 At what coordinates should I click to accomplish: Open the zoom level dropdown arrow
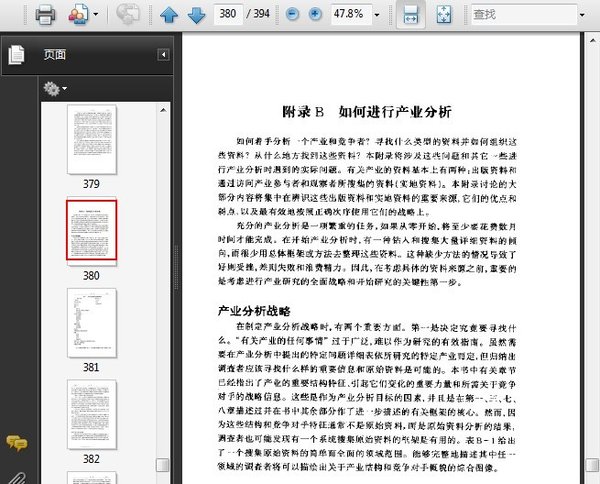click(x=377, y=15)
